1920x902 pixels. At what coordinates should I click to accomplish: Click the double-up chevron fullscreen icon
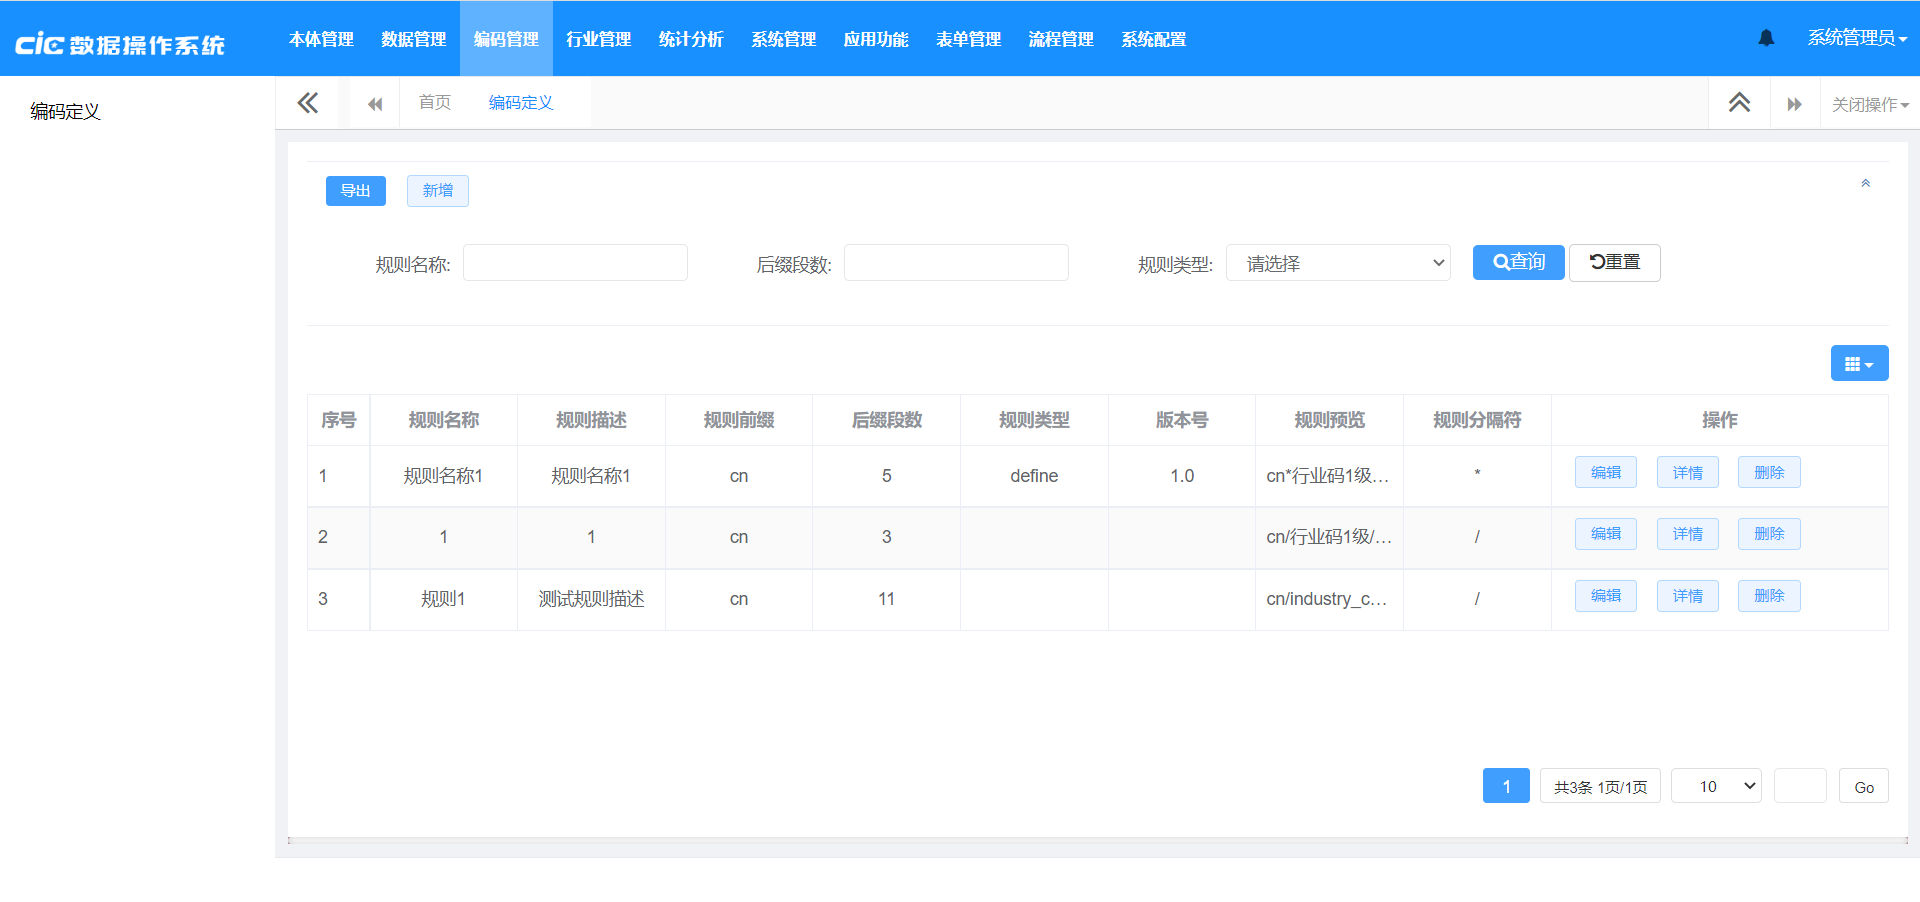(1739, 103)
